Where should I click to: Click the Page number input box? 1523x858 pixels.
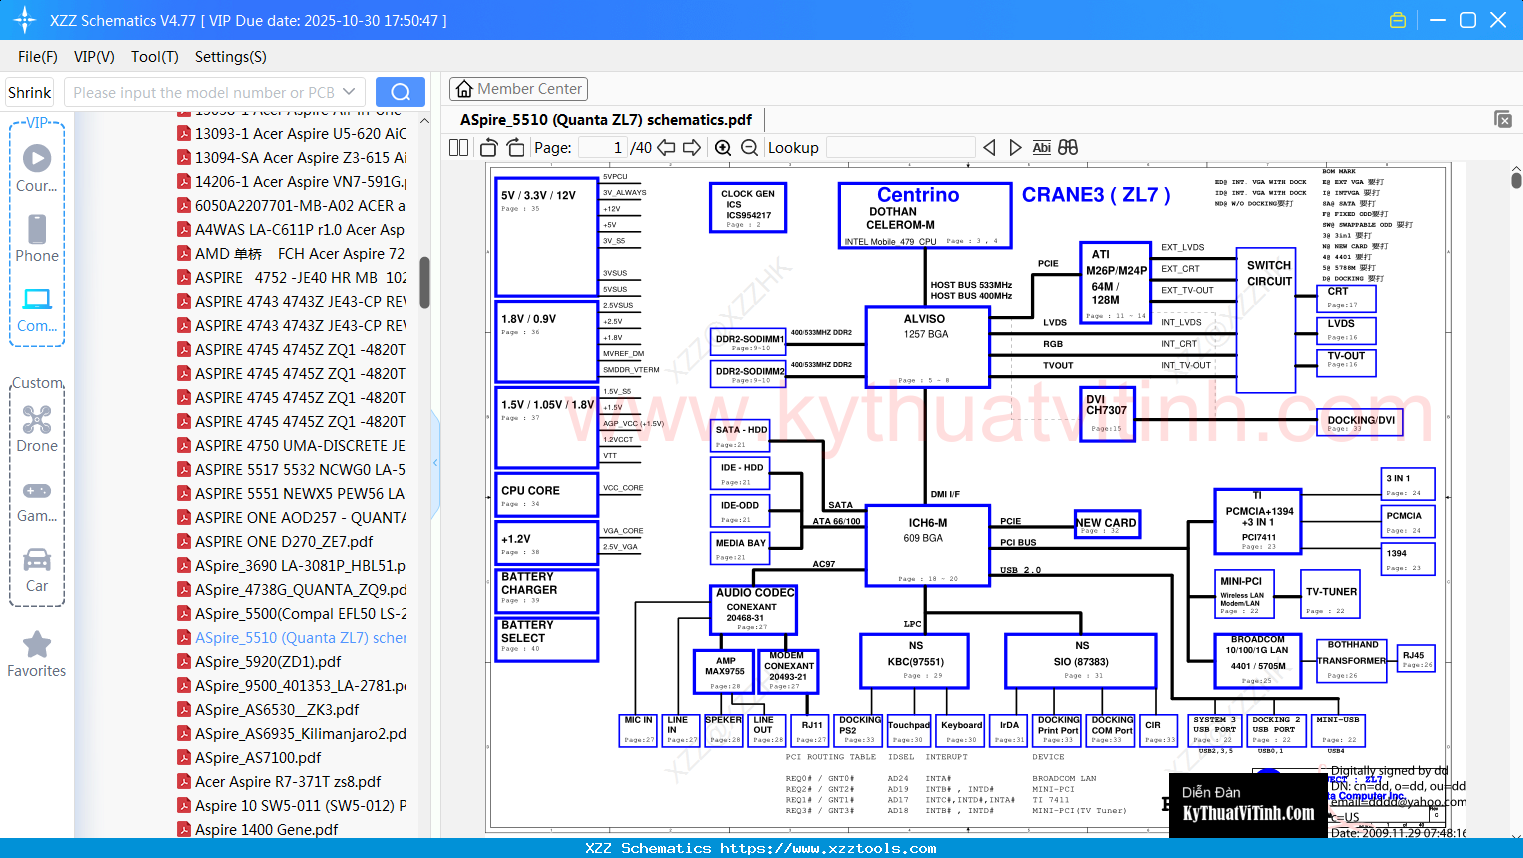603,148
